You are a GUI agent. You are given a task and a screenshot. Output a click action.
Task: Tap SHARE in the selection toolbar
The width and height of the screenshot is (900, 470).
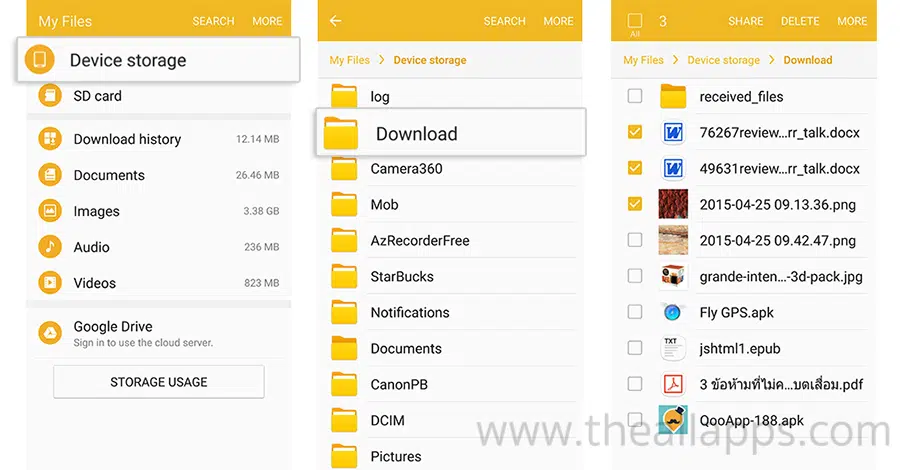point(745,21)
